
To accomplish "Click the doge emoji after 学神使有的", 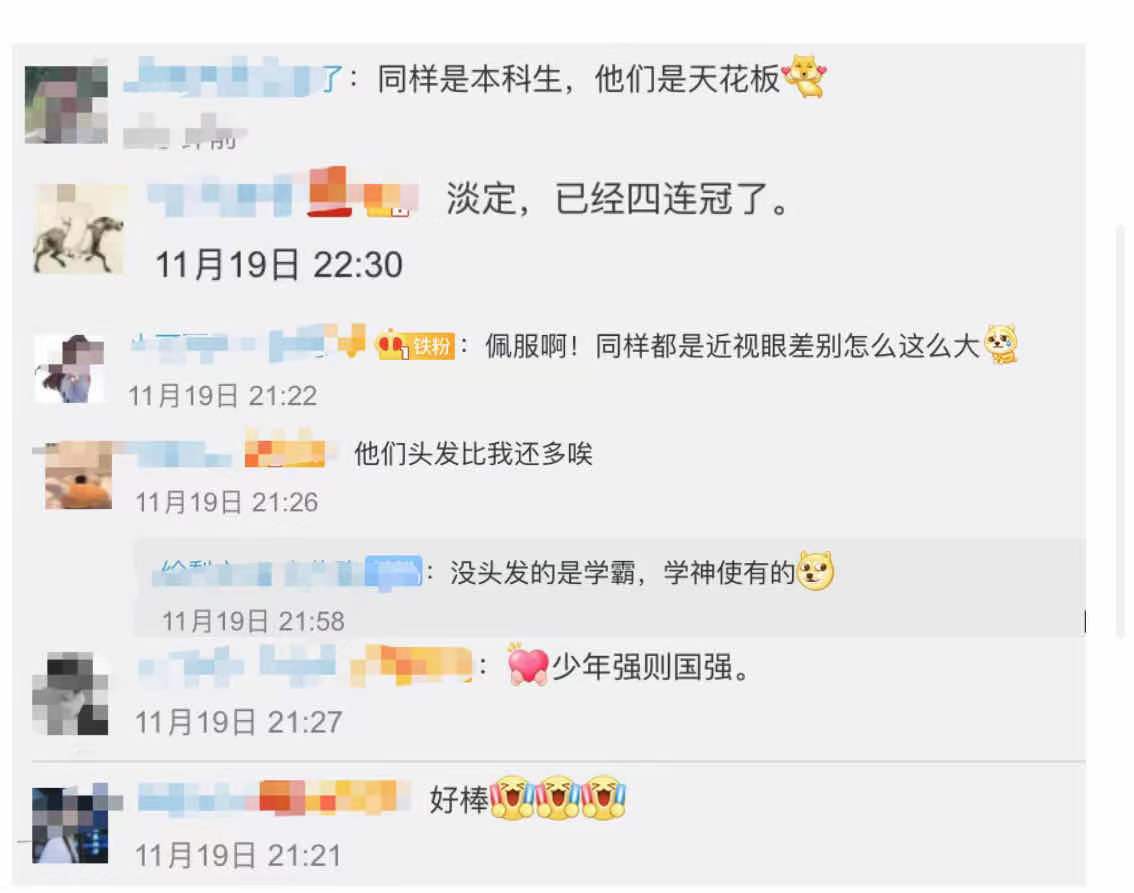I will pos(815,571).
